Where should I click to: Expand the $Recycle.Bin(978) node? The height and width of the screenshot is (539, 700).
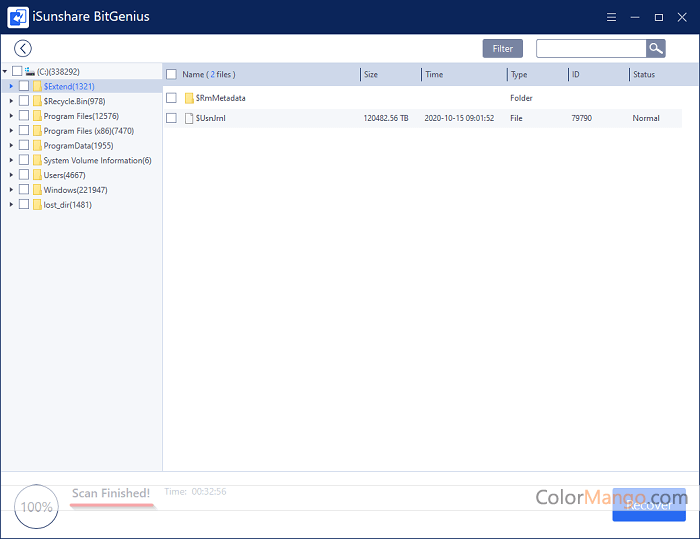pyautogui.click(x=11, y=101)
